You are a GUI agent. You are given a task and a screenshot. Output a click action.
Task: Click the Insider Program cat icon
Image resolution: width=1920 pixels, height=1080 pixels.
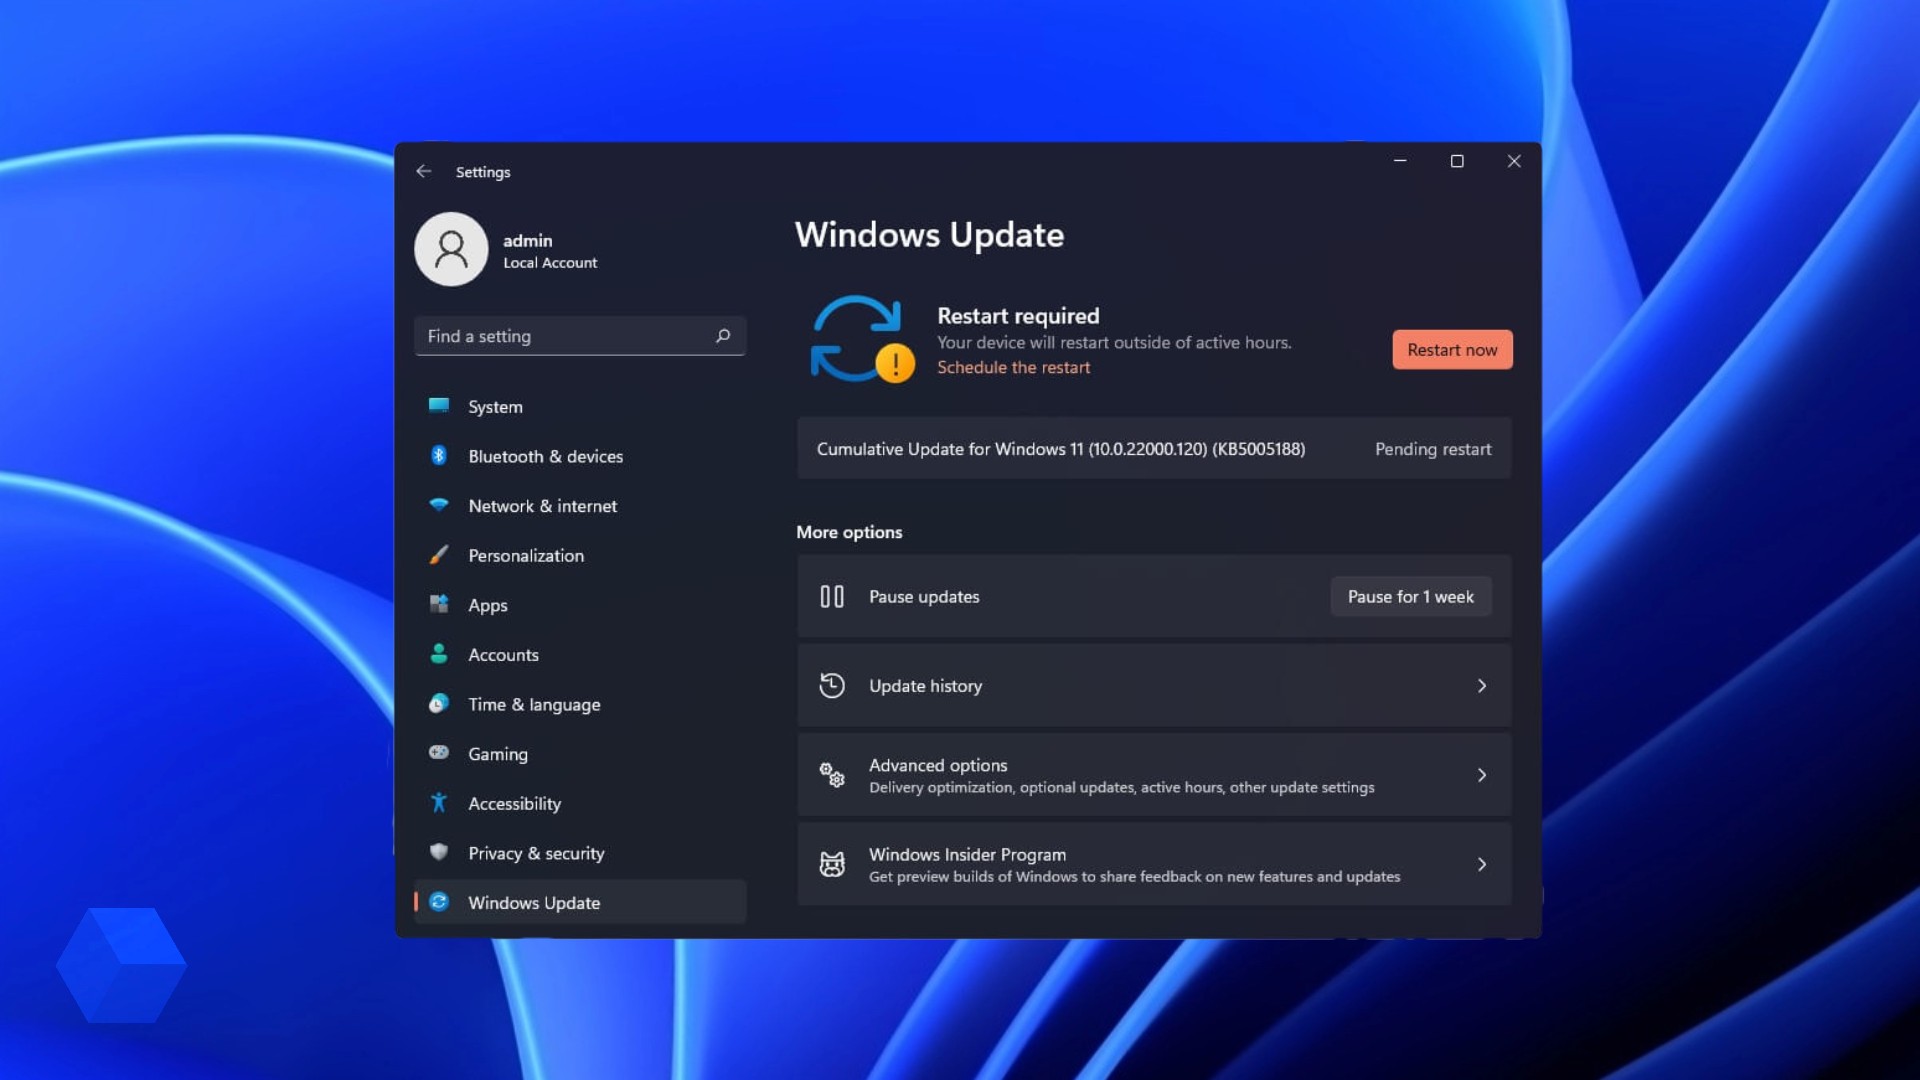pyautogui.click(x=832, y=864)
